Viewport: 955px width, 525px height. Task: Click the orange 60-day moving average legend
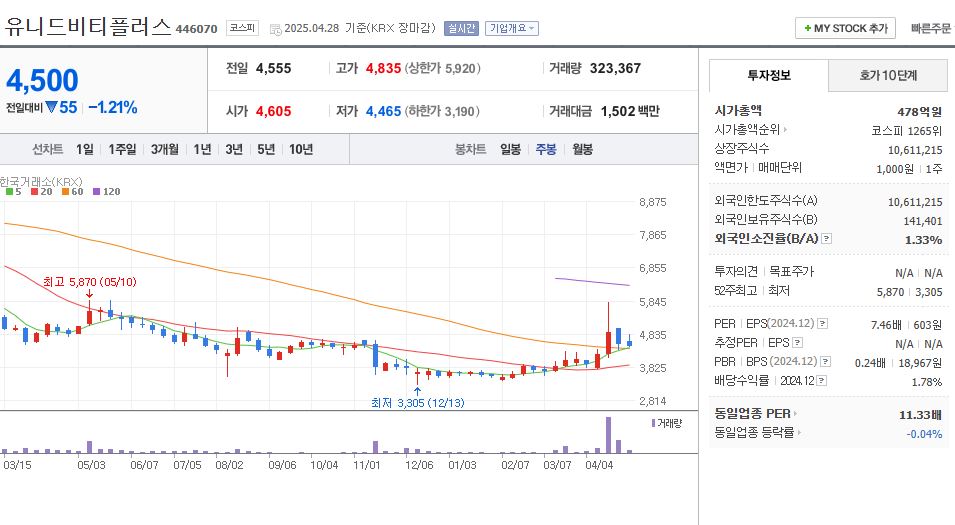click(x=72, y=191)
